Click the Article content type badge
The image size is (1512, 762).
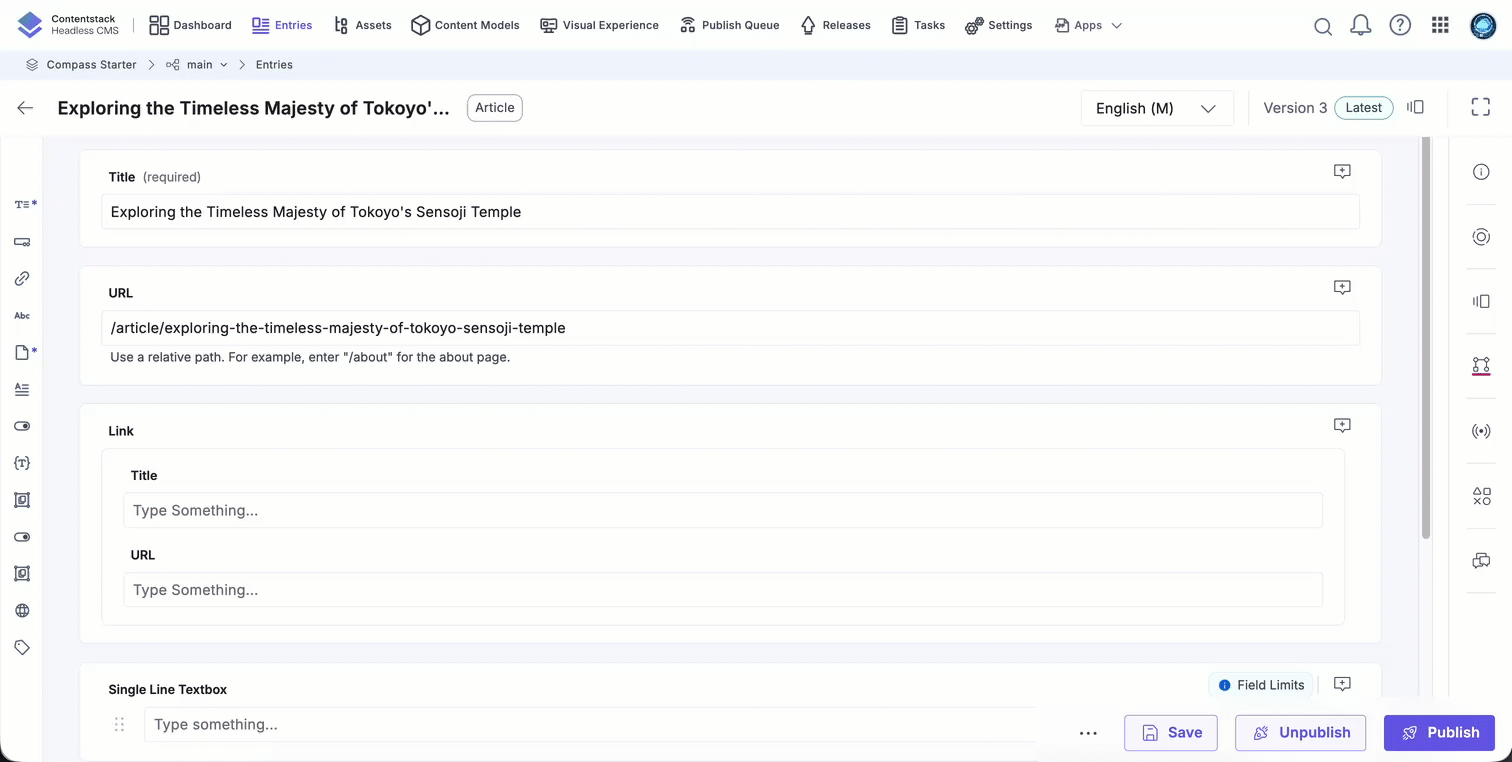495,108
